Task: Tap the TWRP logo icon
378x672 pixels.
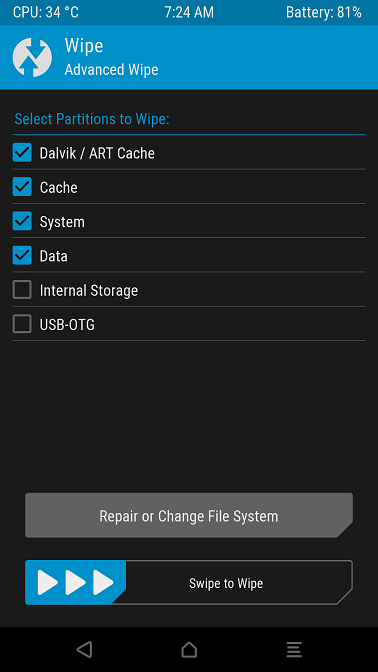Action: (x=32, y=57)
